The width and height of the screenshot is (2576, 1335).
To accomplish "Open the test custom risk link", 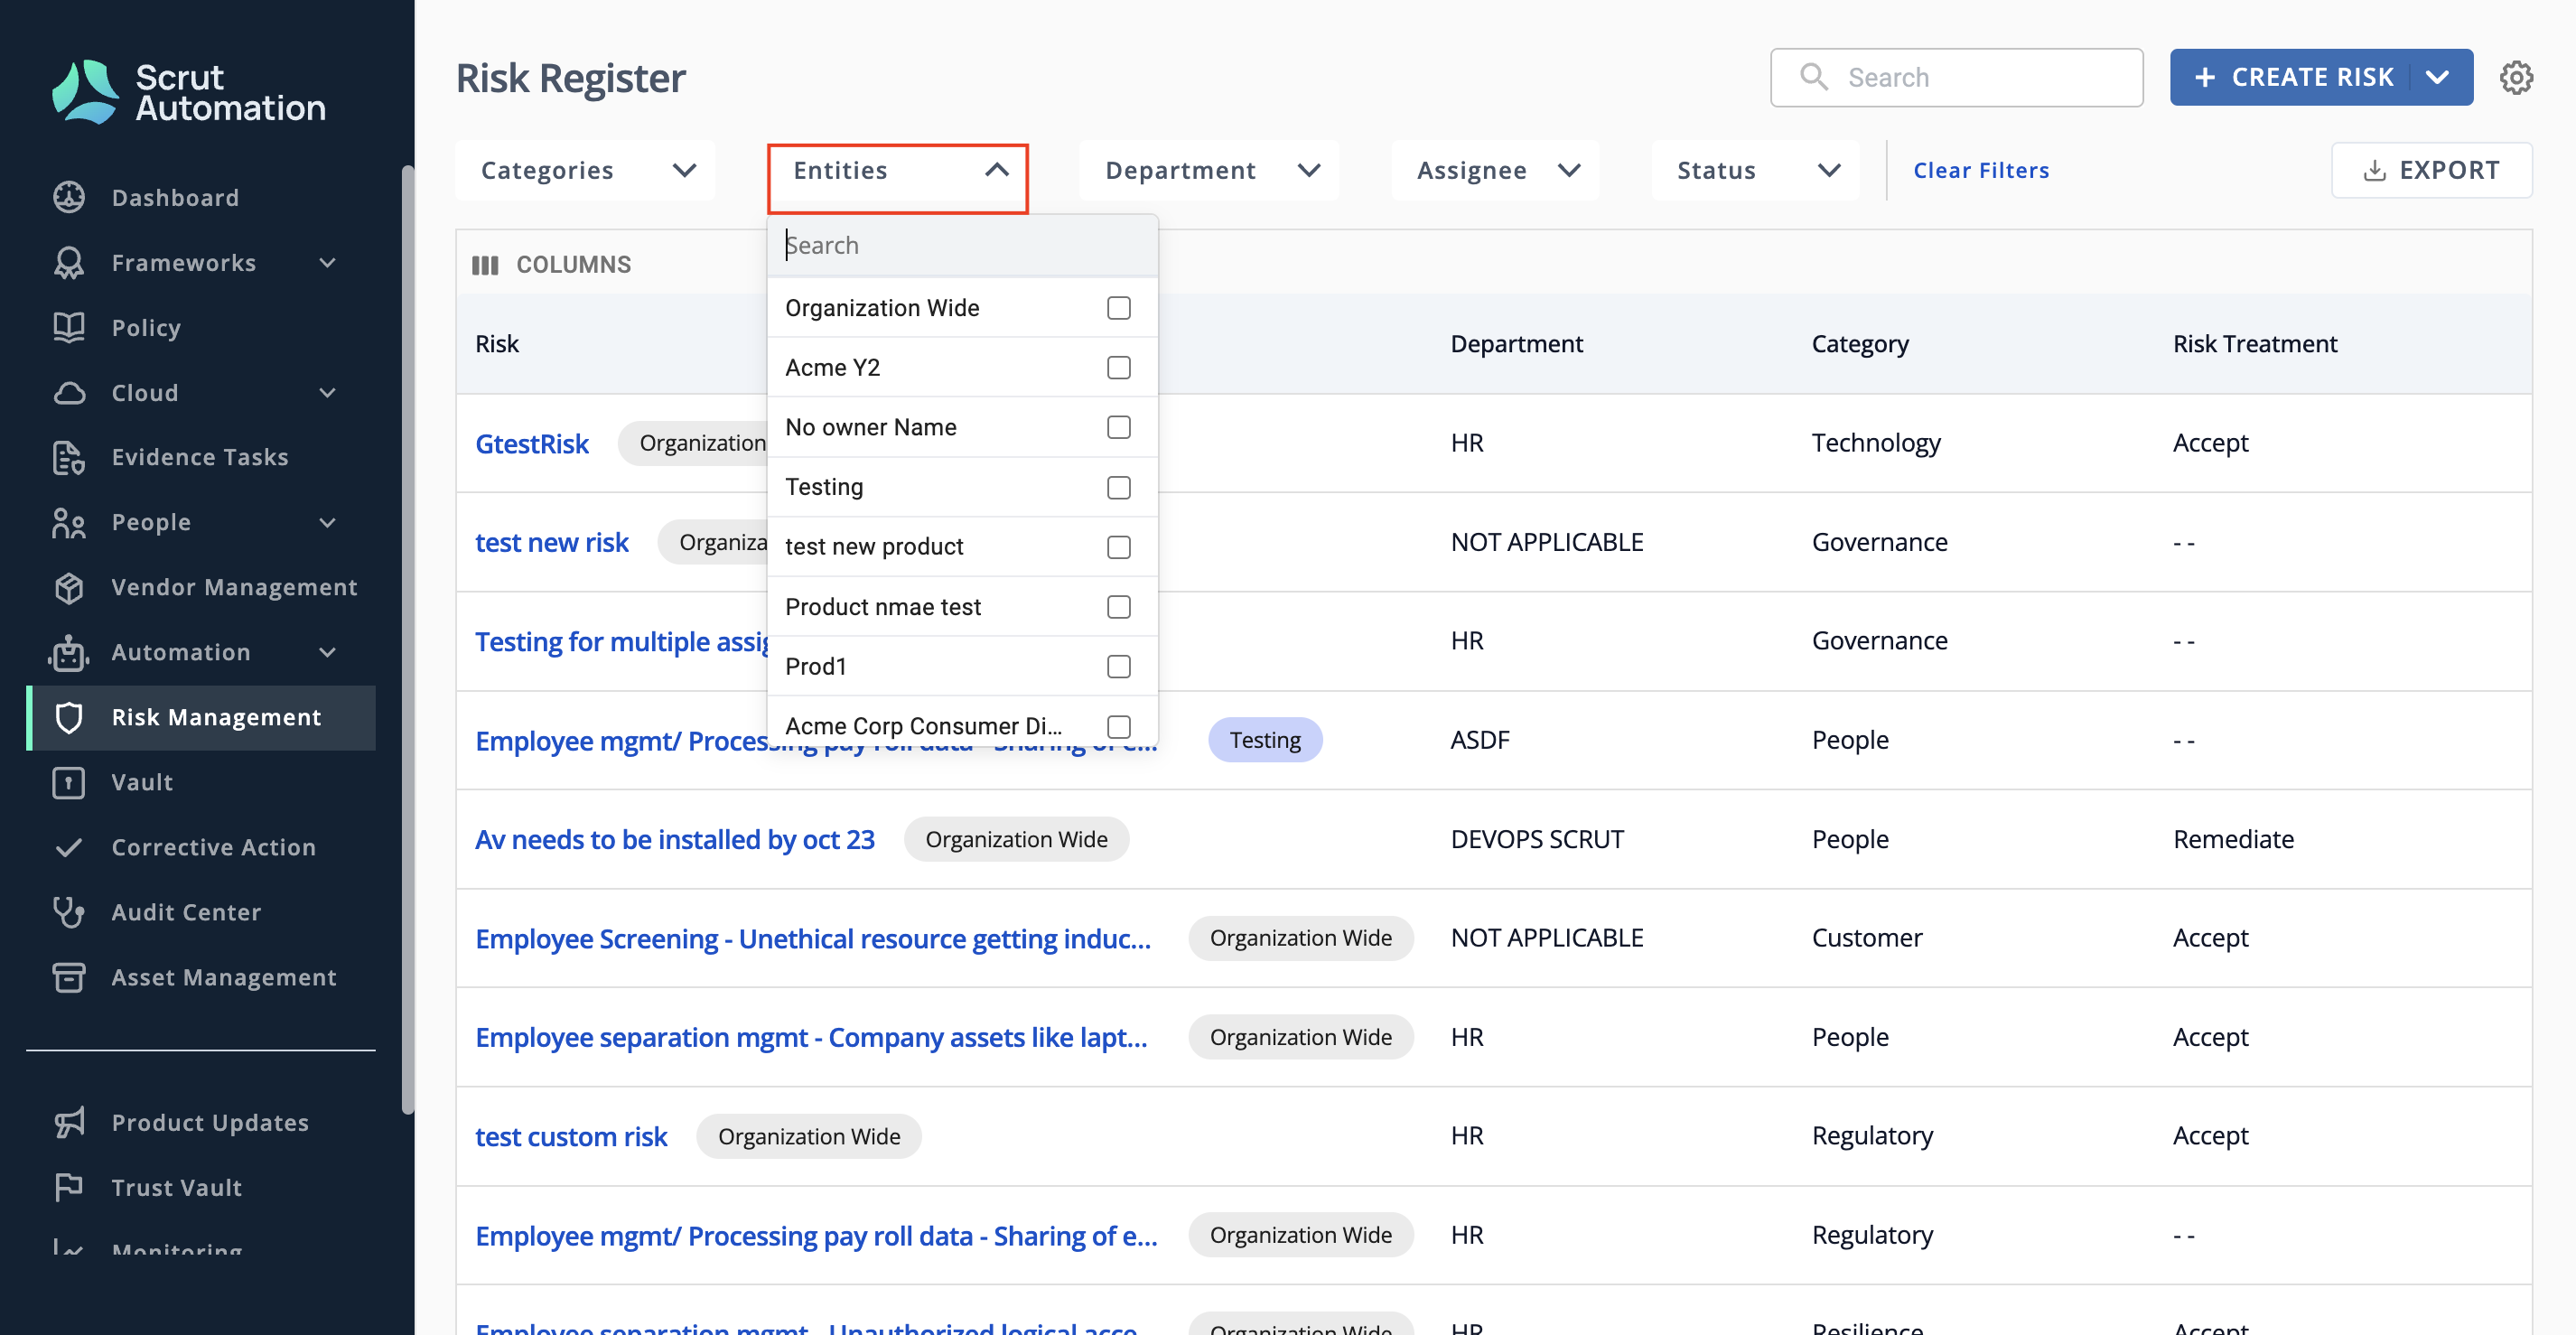I will [x=571, y=1136].
